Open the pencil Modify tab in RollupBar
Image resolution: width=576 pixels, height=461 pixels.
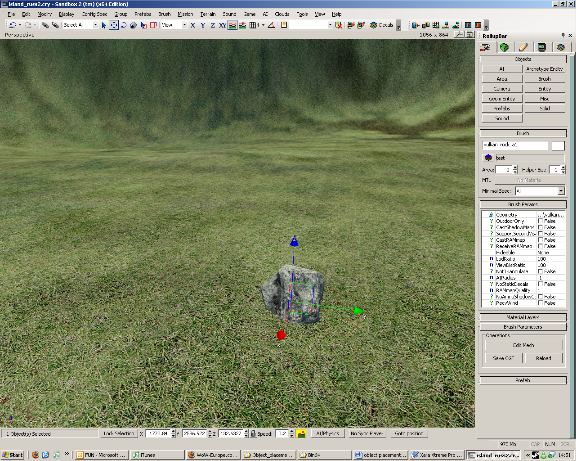(523, 47)
